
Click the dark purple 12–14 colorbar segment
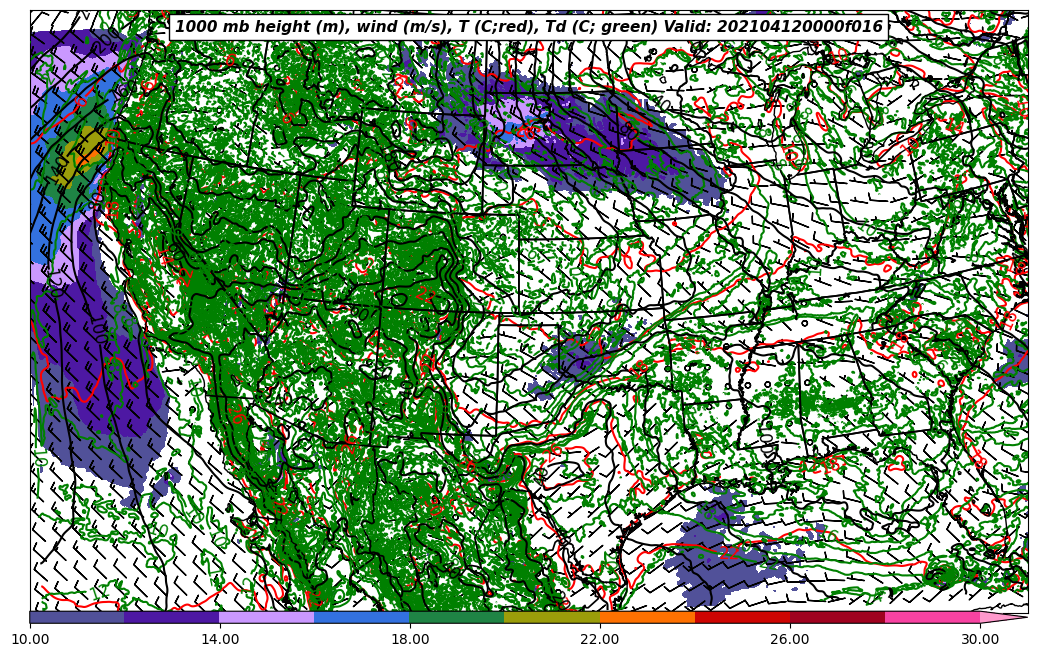(172, 618)
